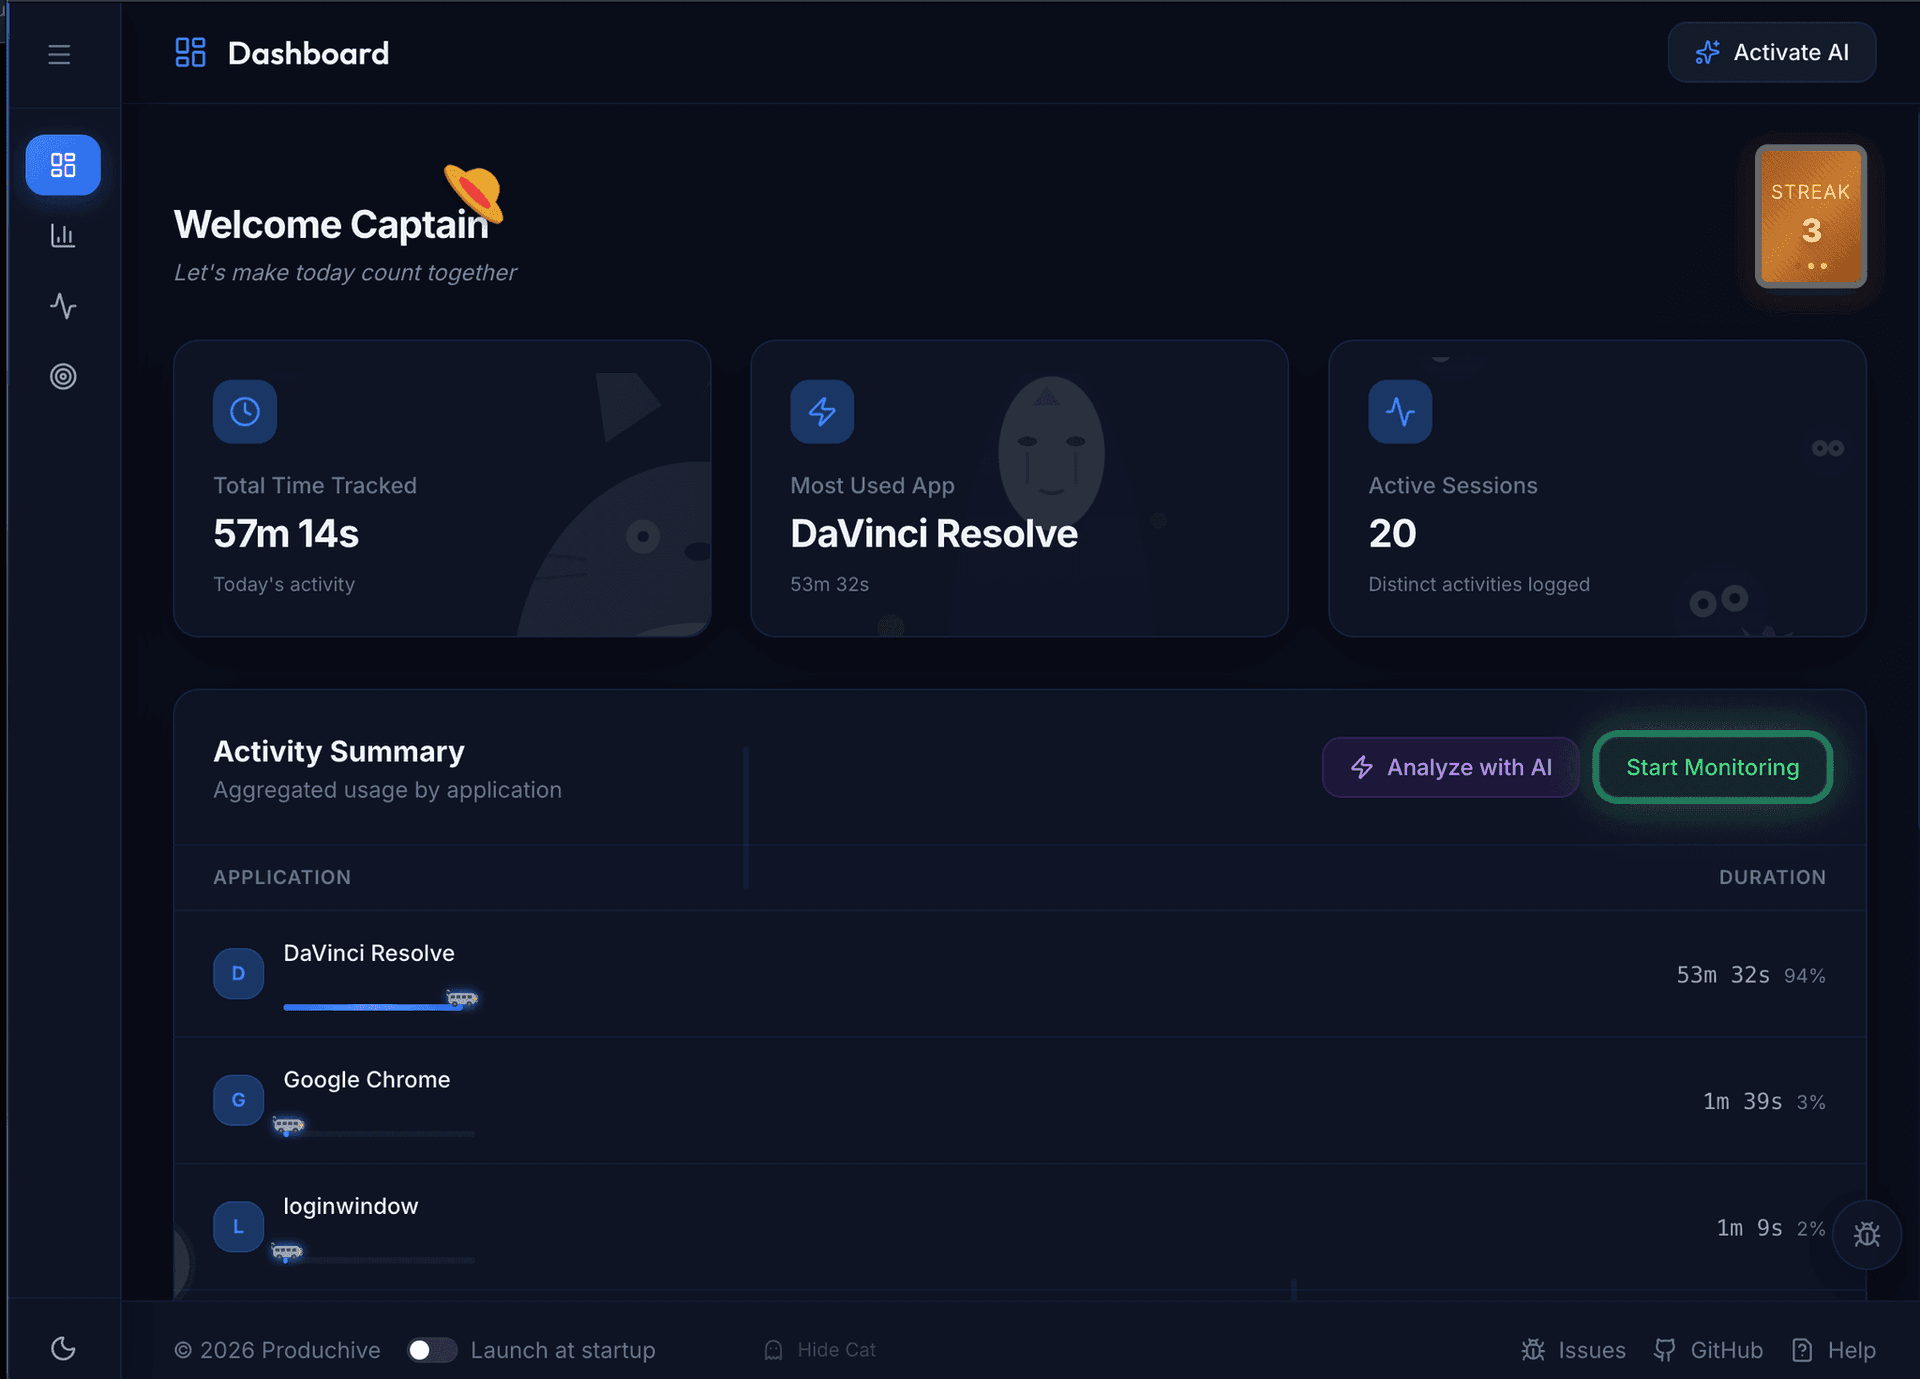Viewport: 1920px width, 1379px height.
Task: Click the Today's activity caption
Action: 284,584
